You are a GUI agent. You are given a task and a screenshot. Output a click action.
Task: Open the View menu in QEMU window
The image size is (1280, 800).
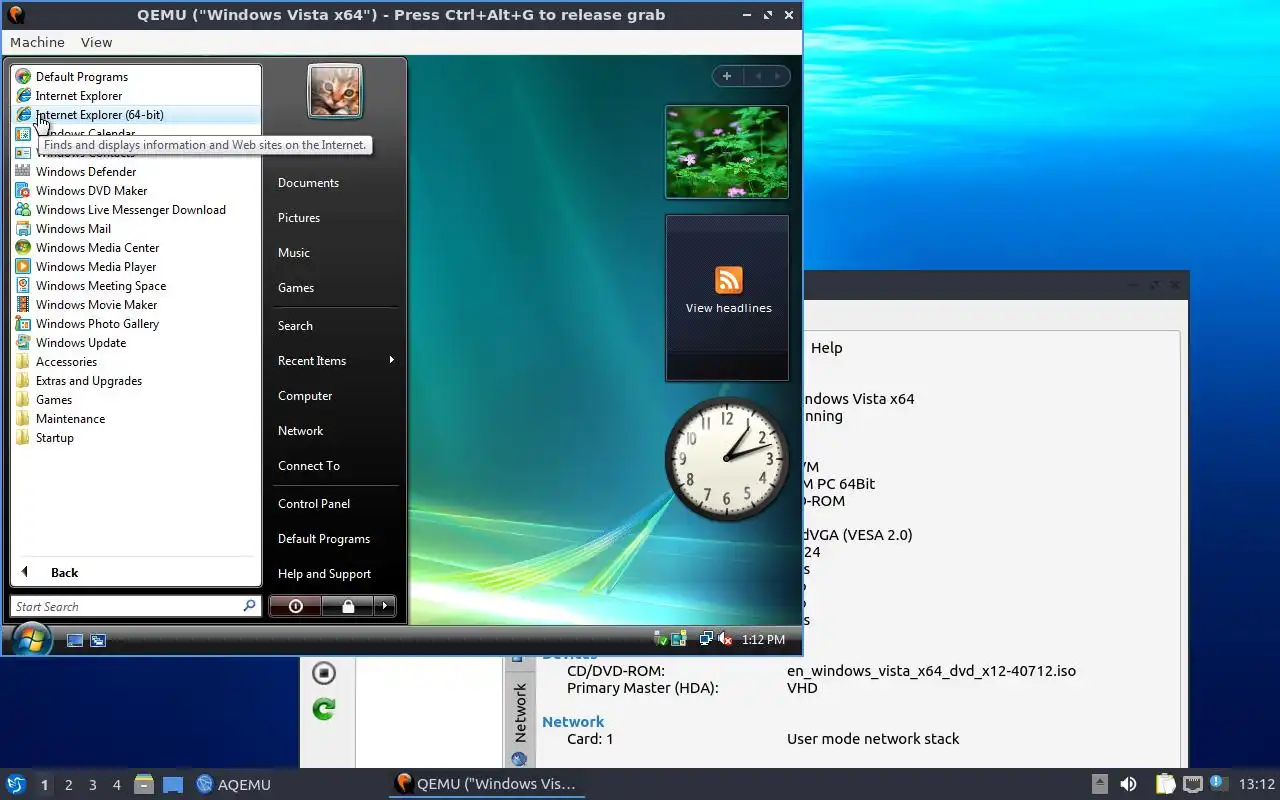click(96, 42)
